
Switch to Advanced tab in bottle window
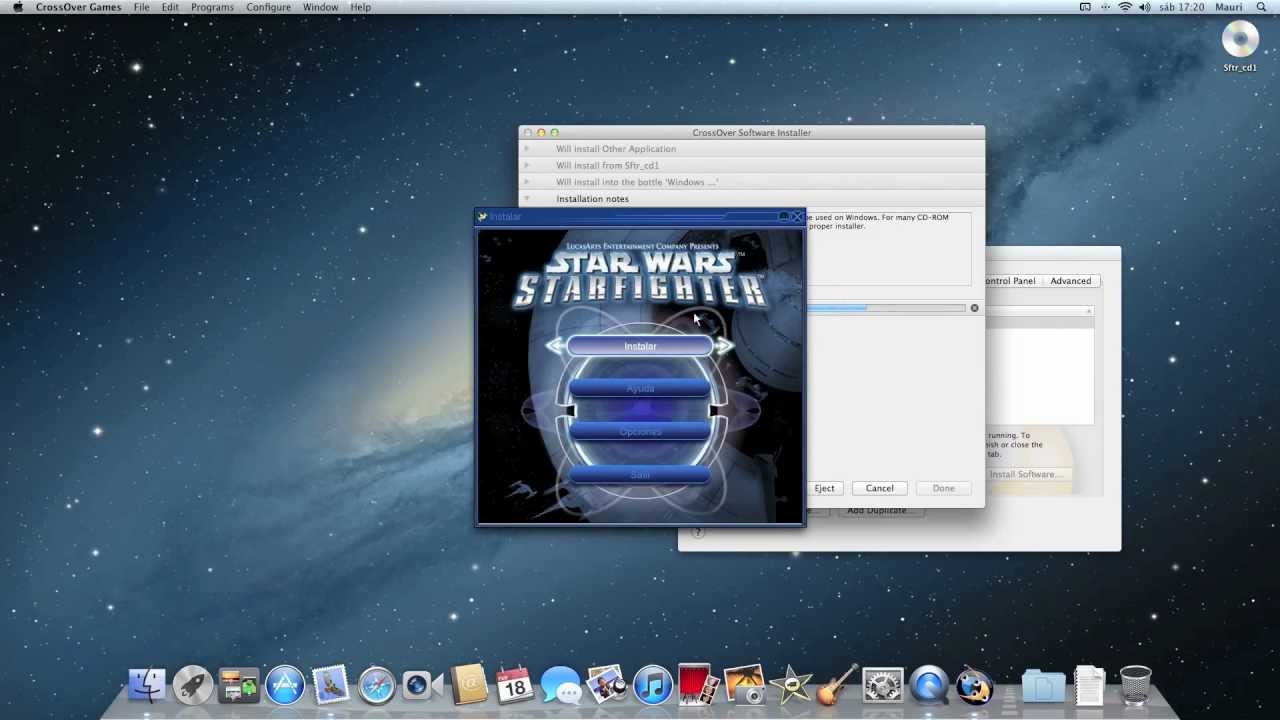pos(1070,281)
